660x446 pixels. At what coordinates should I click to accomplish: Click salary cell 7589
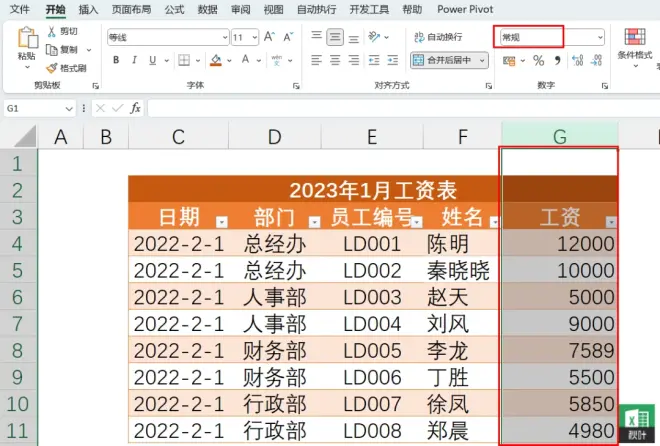pos(560,350)
